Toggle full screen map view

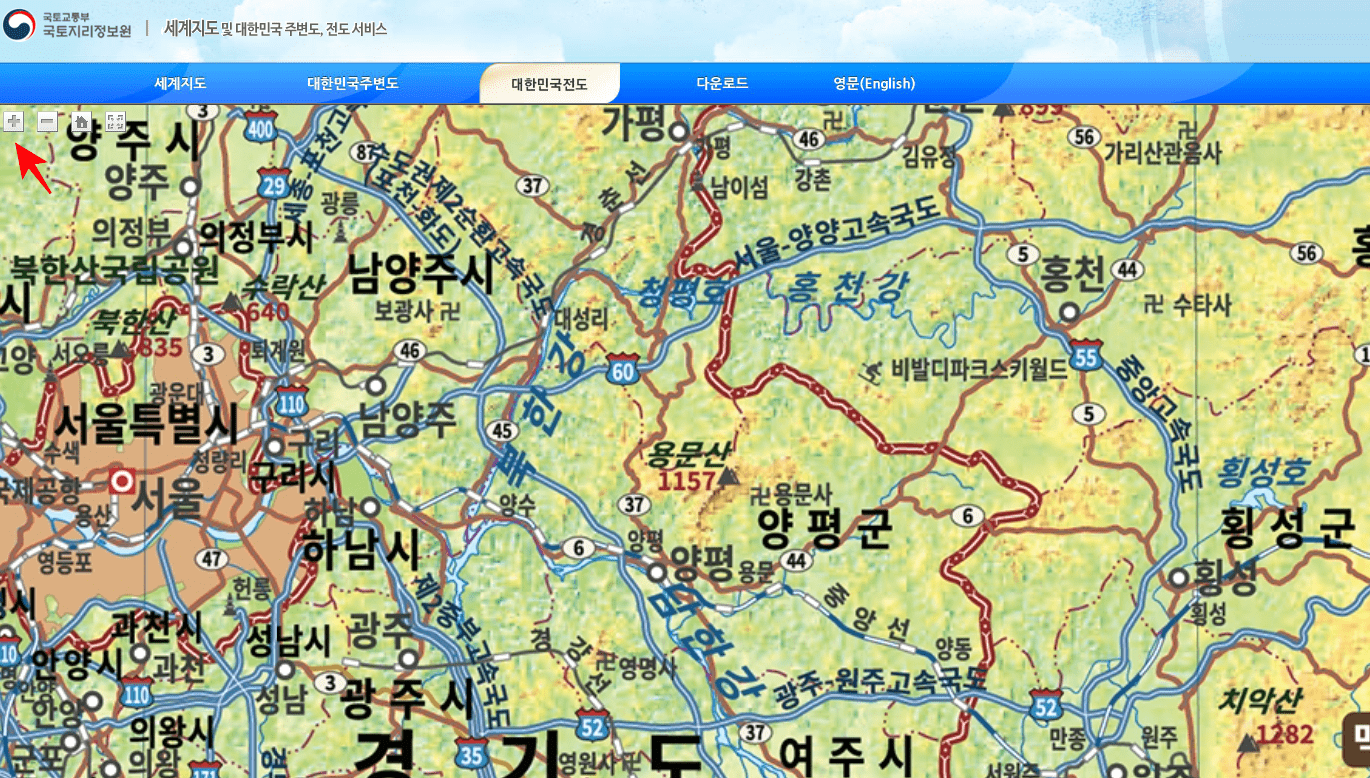tap(115, 122)
